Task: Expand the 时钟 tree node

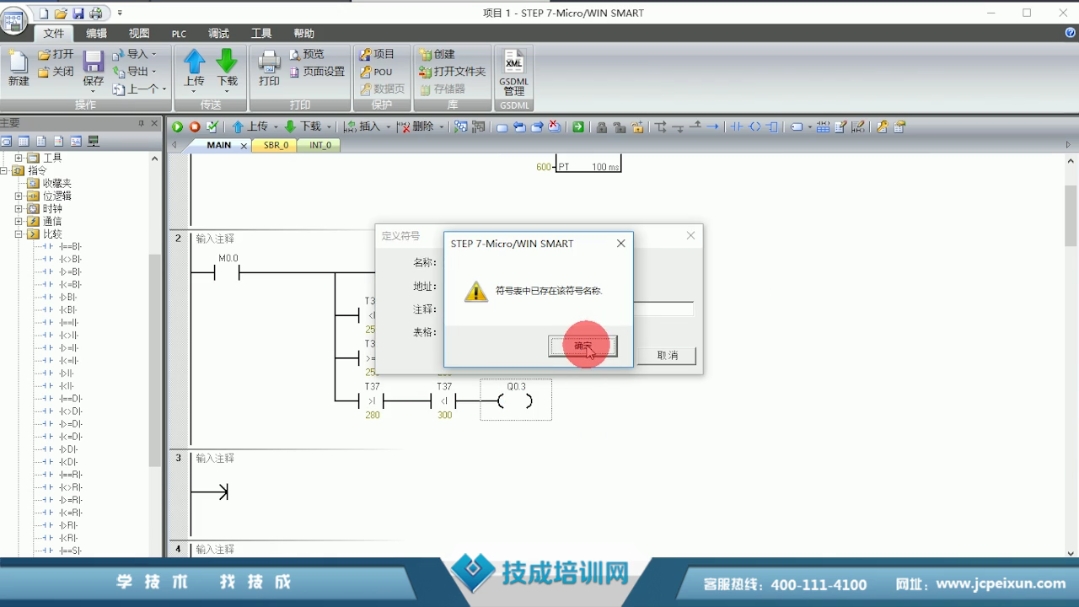Action: pyautogui.click(x=19, y=209)
